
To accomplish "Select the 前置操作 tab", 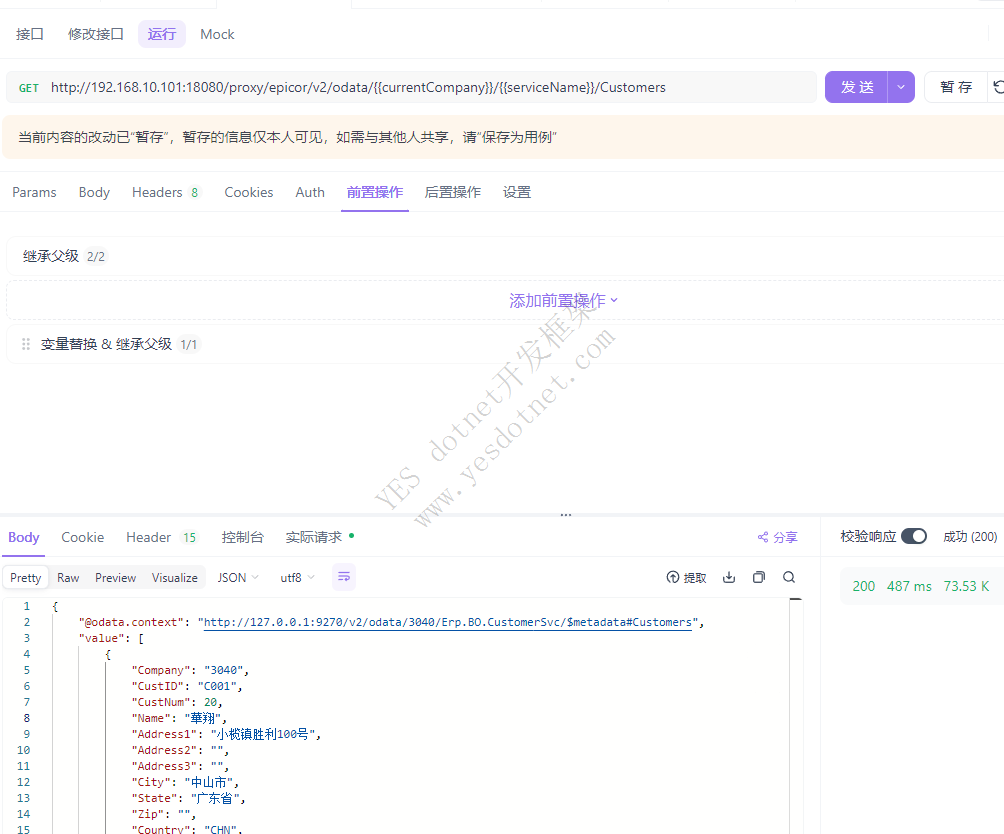I will pyautogui.click(x=375, y=193).
